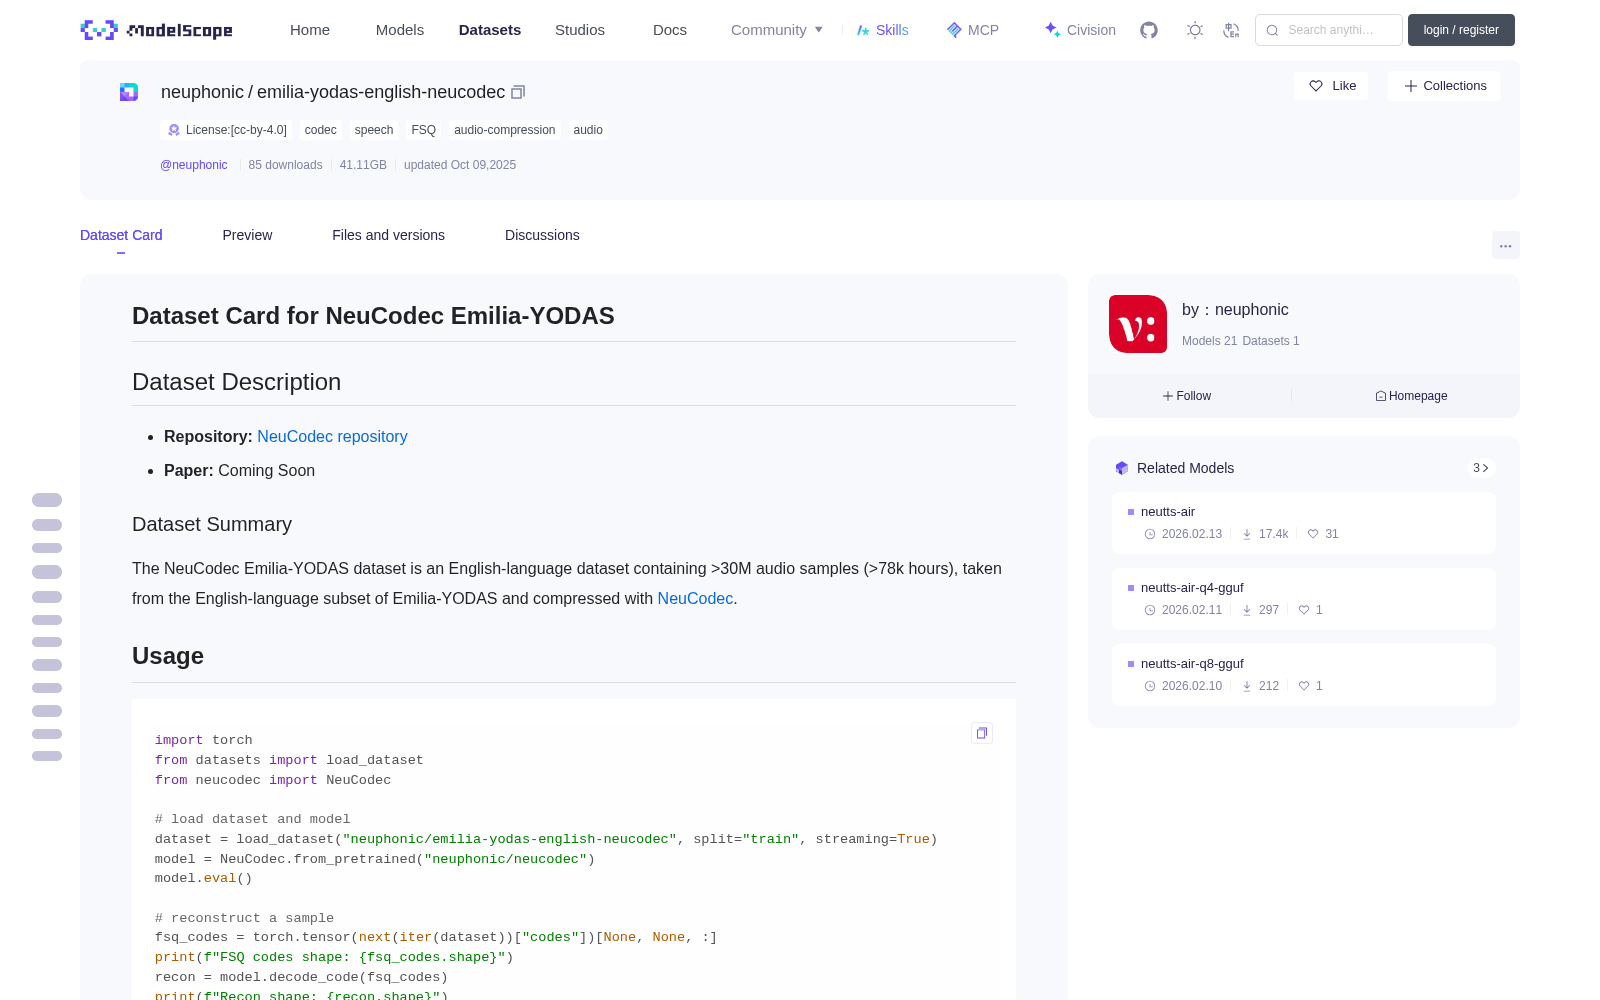
Task: Click the search magnifier icon
Action: 1272,30
